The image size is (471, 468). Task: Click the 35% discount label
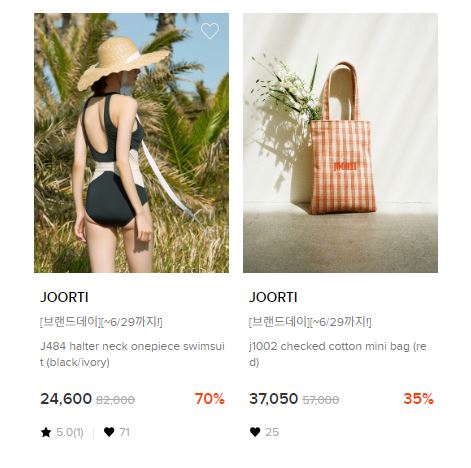[x=418, y=399]
